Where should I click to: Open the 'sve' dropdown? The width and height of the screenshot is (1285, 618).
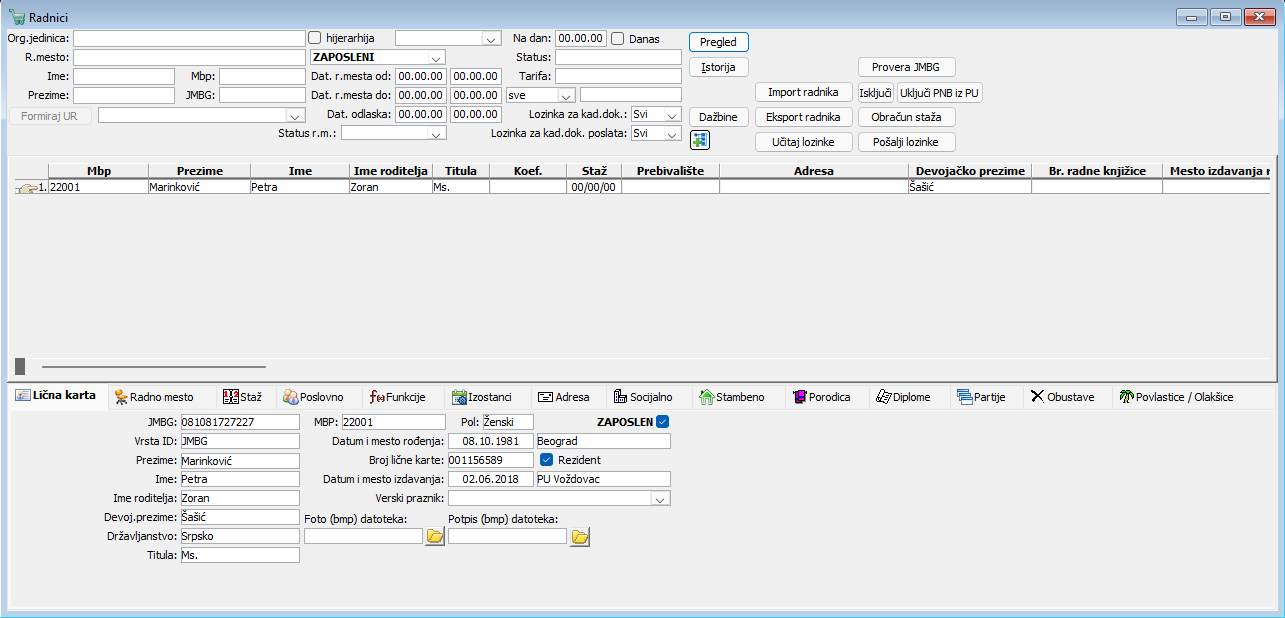coord(567,95)
